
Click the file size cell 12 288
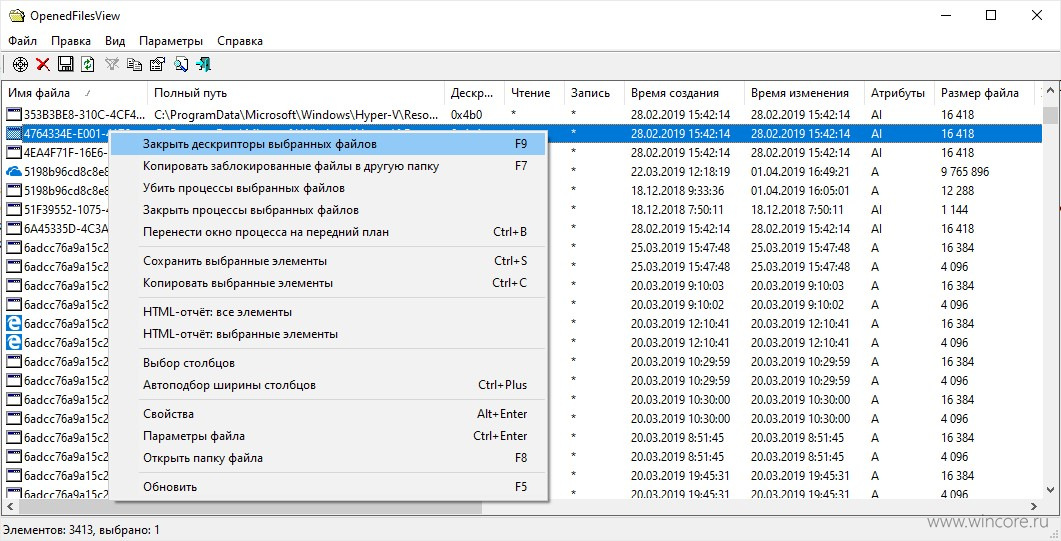click(957, 191)
